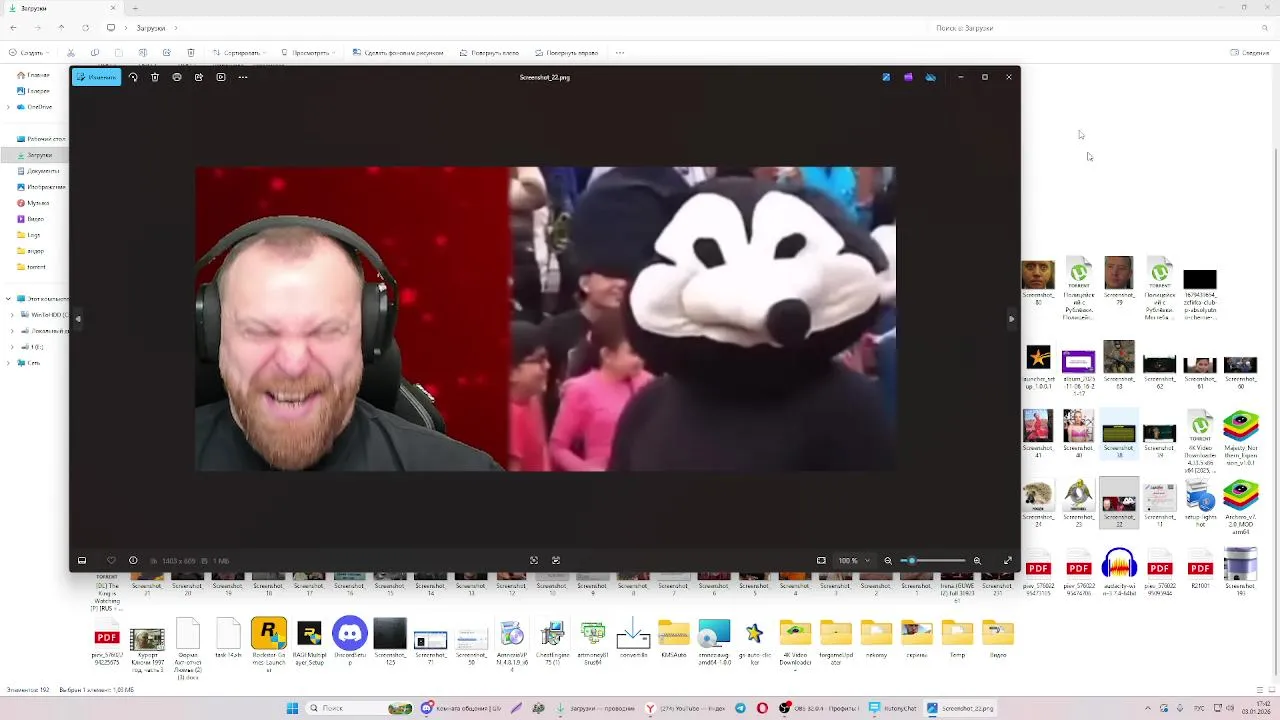The height and width of the screenshot is (720, 1280).
Task: Share the image from Photos toolbar
Action: (199, 77)
